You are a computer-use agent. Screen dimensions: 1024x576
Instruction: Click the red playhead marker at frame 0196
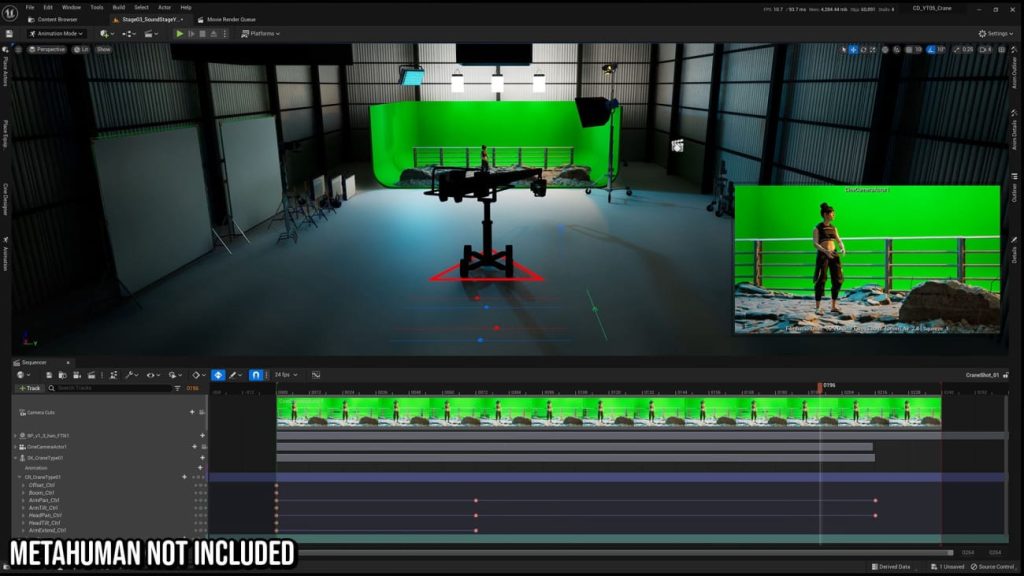[x=820, y=386]
